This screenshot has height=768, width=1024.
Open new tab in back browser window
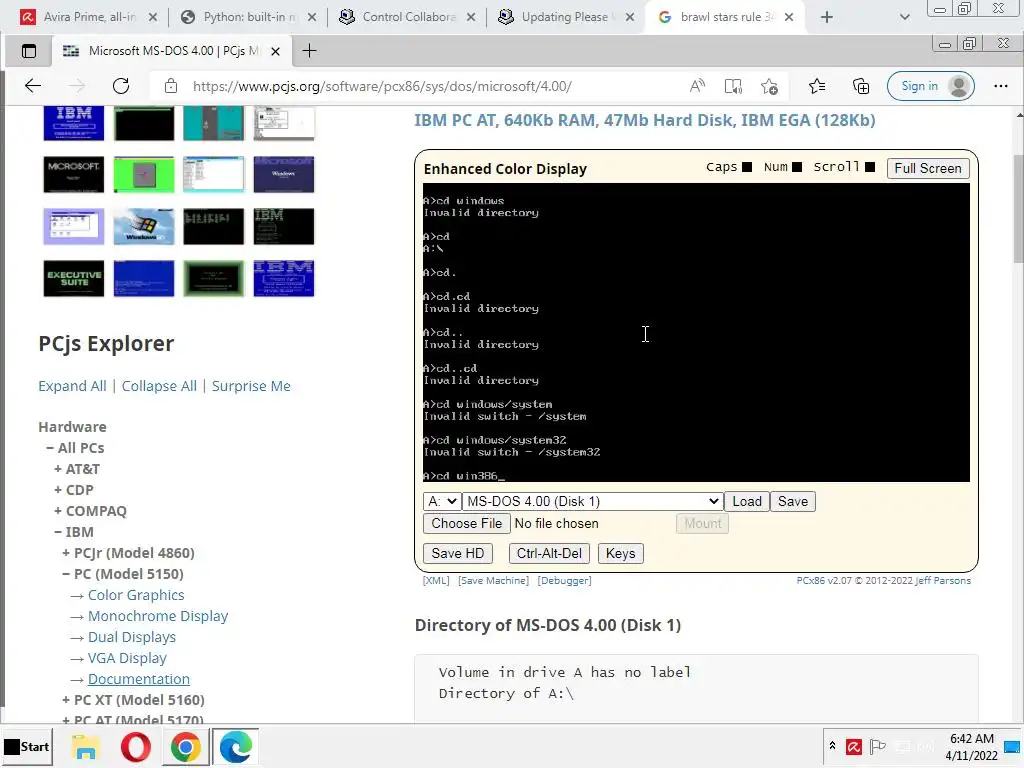point(827,17)
